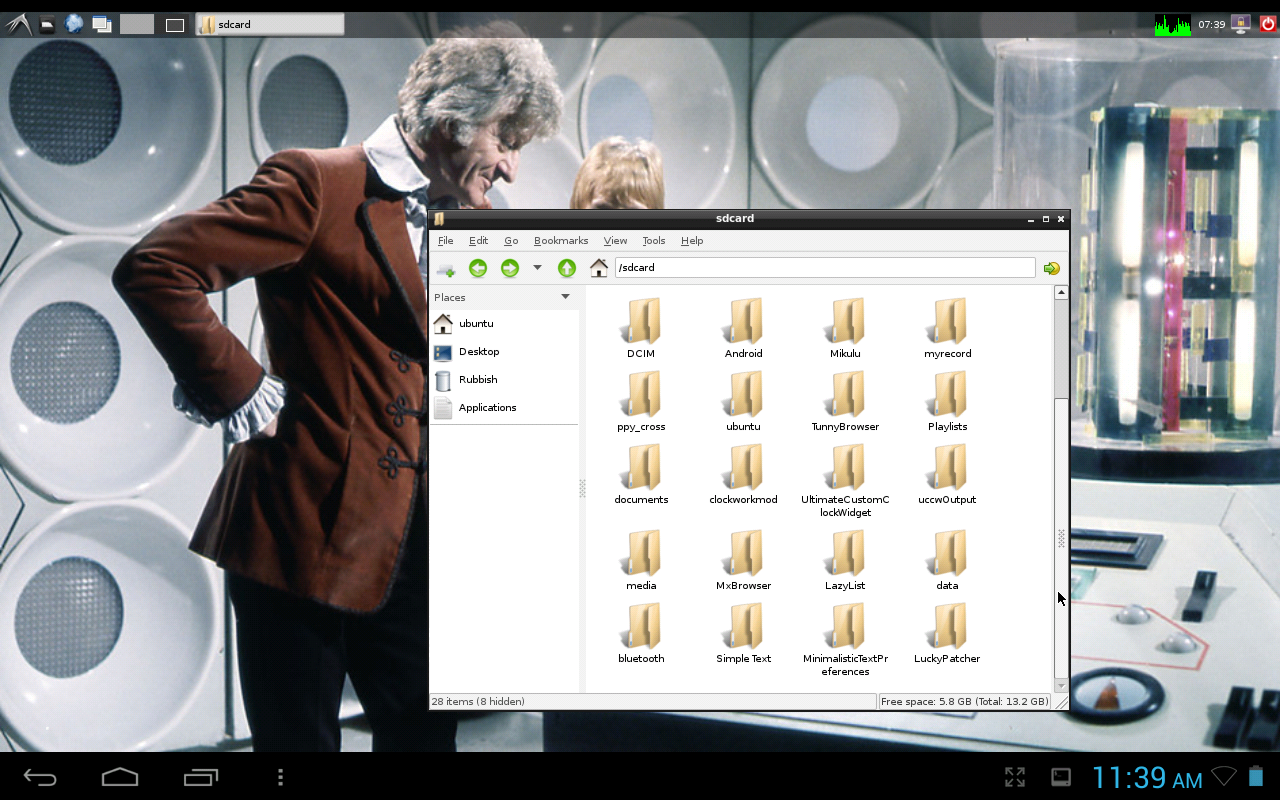
Task: Tap the Android home button
Action: pyautogui.click(x=120, y=777)
